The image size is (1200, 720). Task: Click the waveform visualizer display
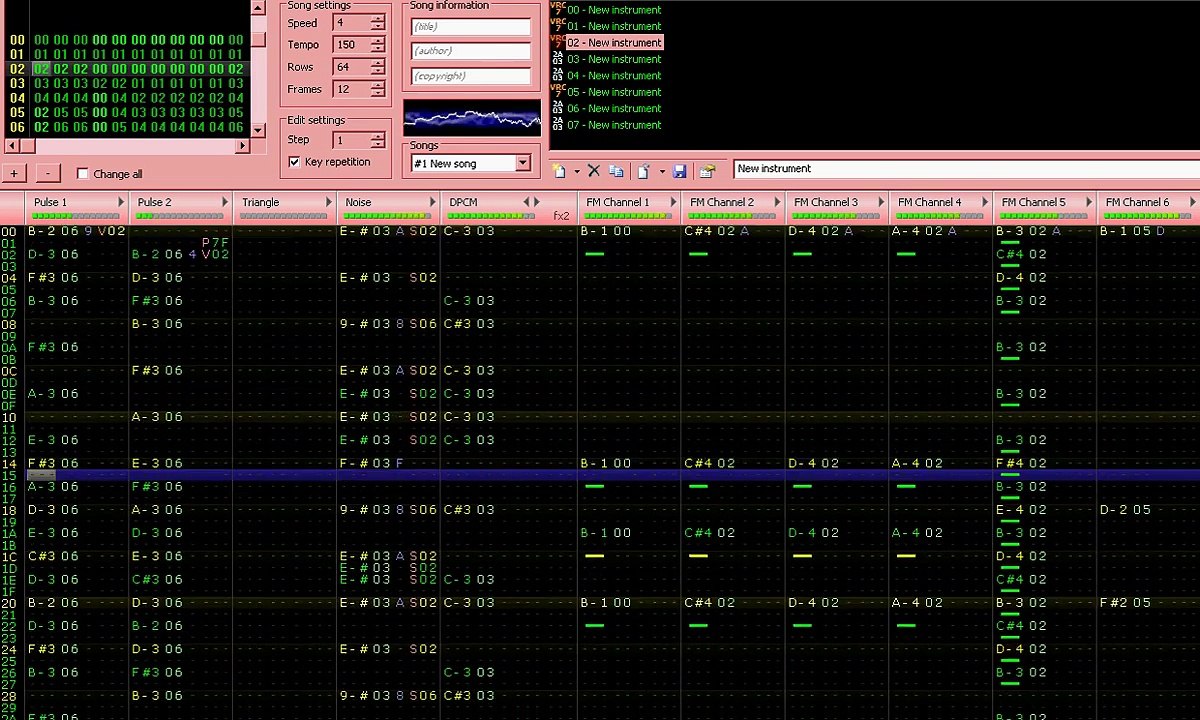472,118
